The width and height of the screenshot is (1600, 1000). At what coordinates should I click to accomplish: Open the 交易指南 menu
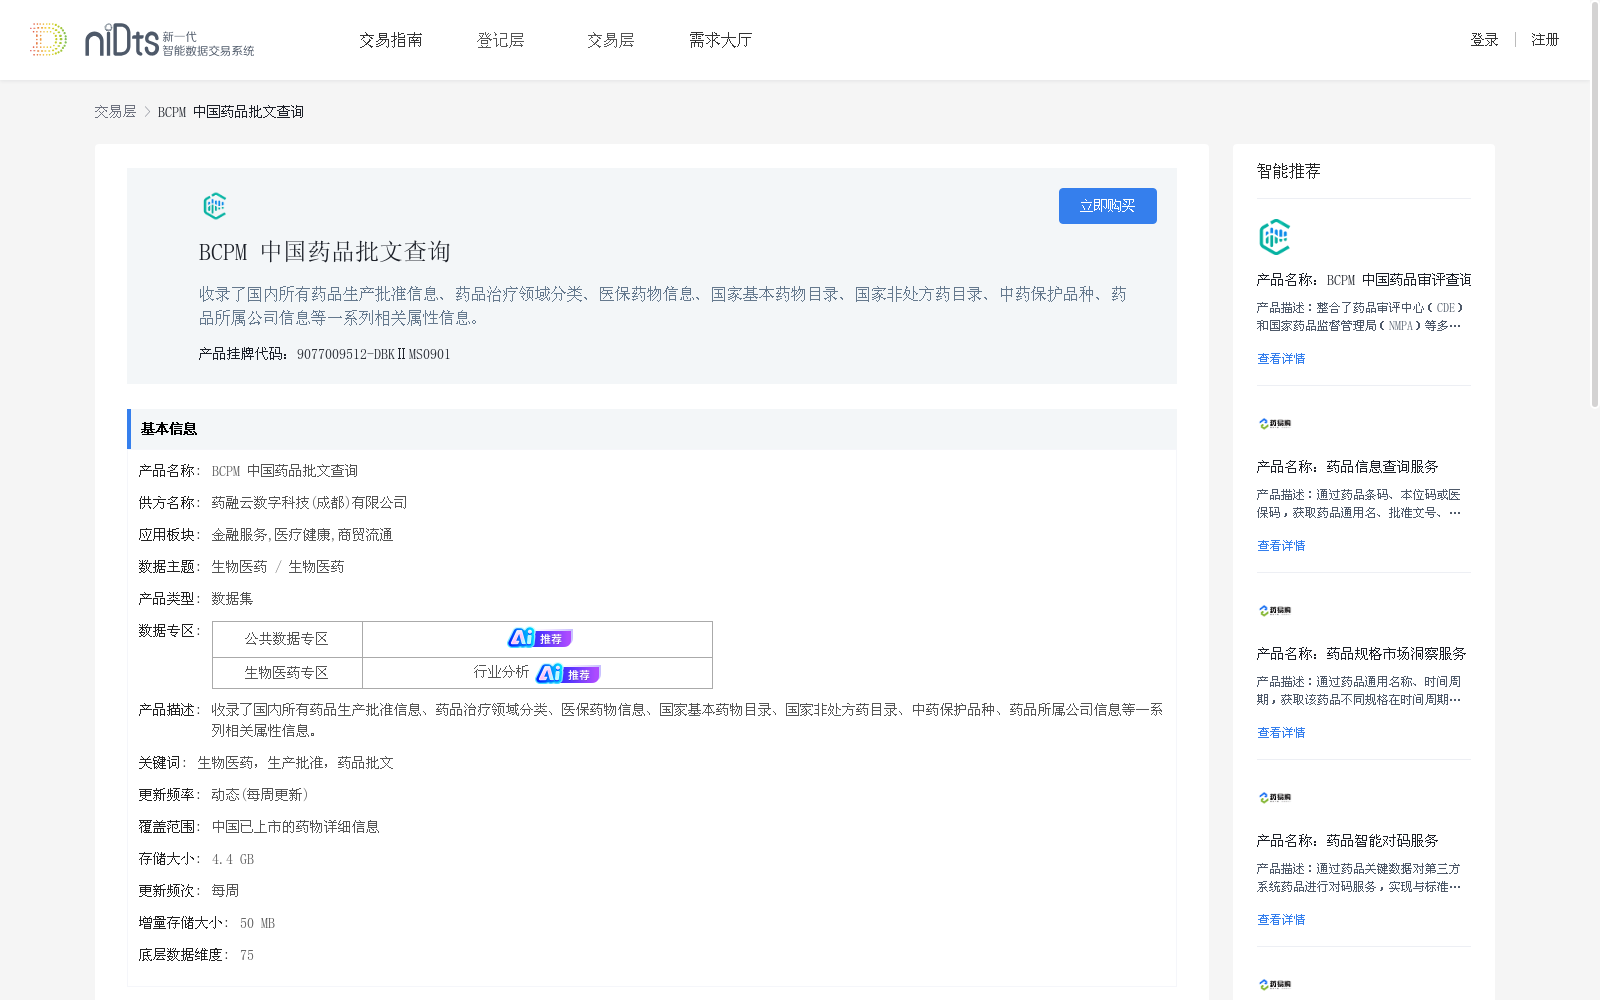tap(391, 40)
